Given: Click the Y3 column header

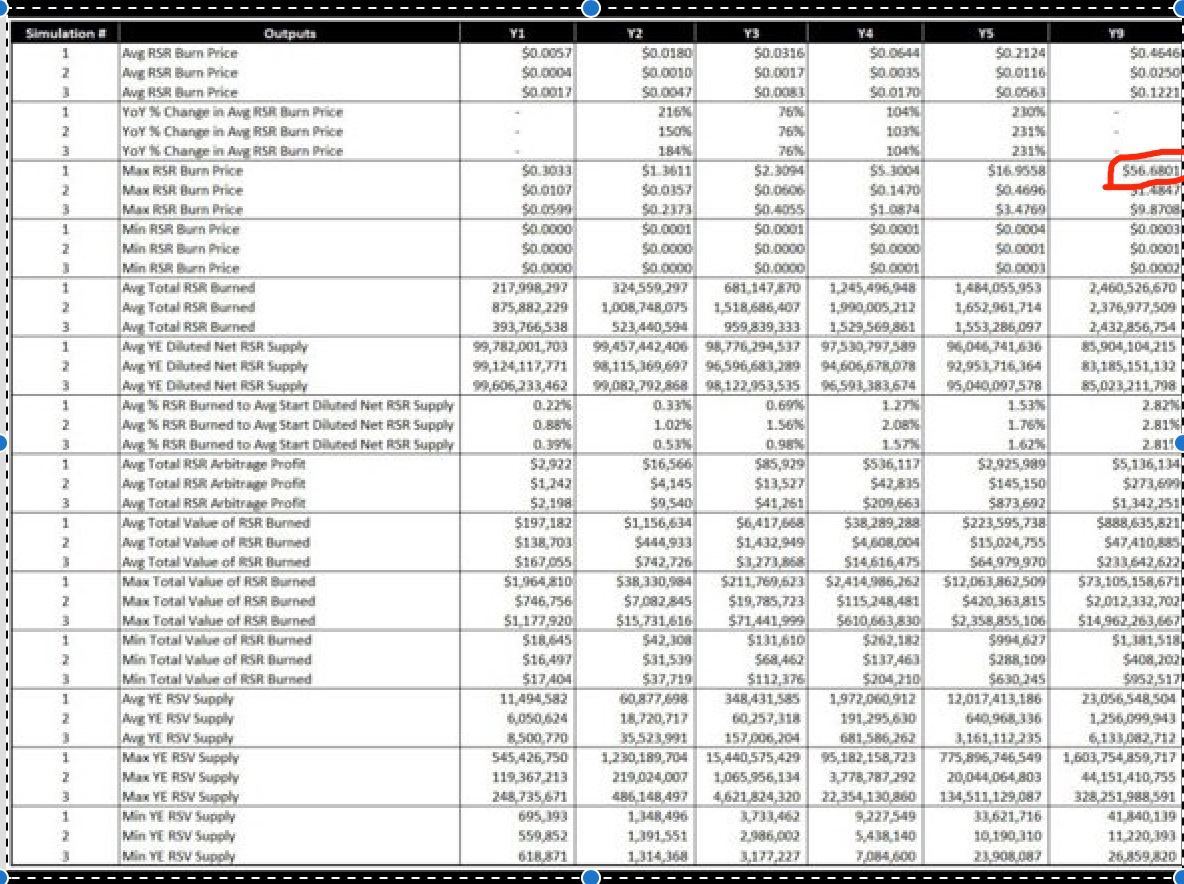Looking at the screenshot, I should [751, 33].
